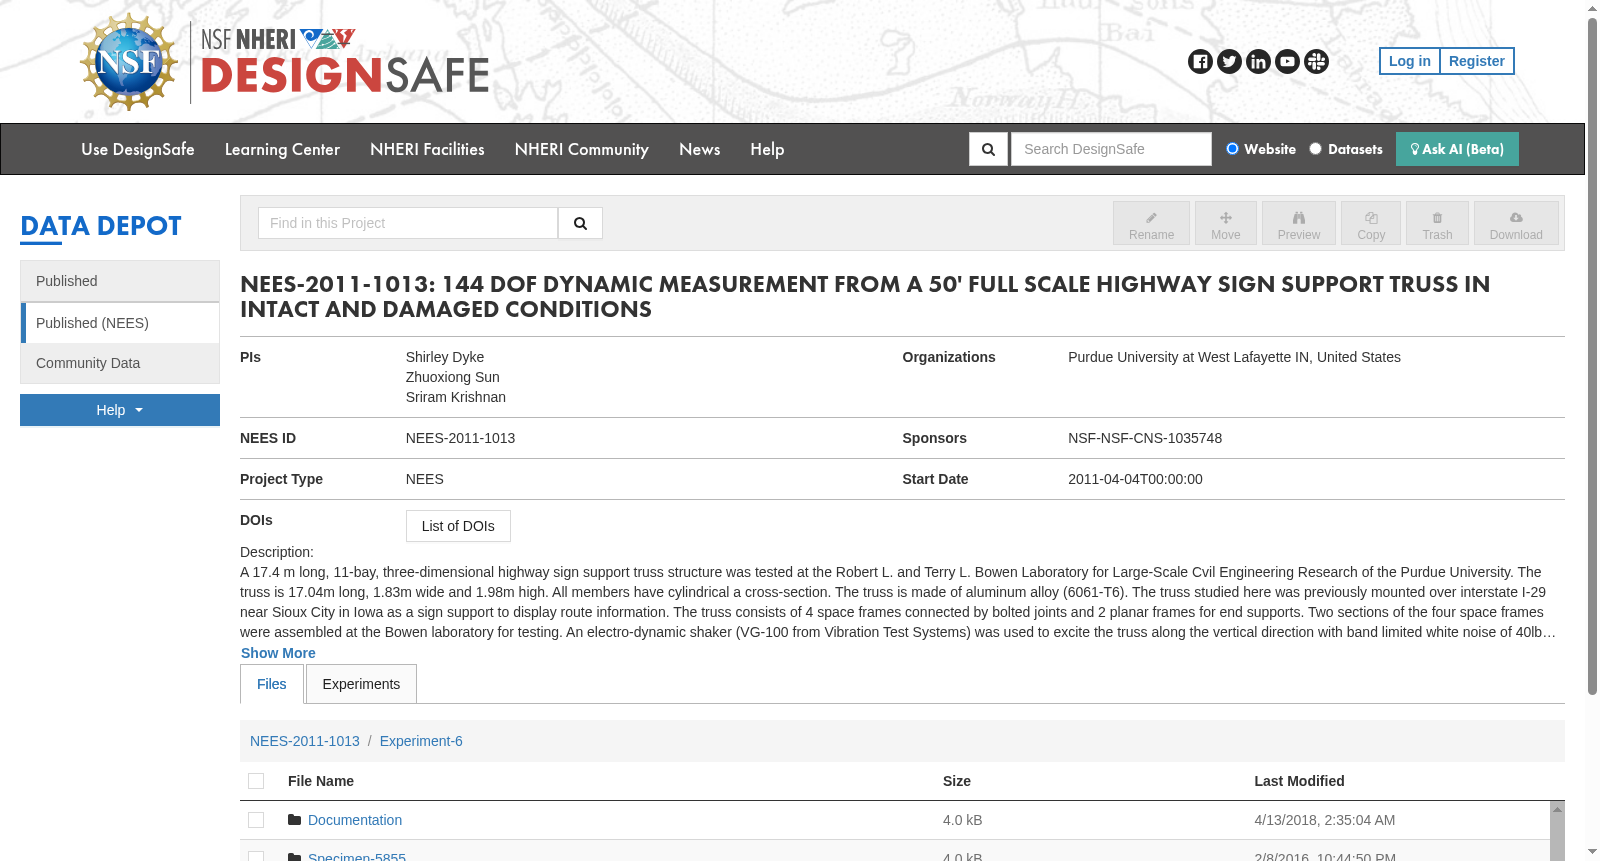Click the Register button
This screenshot has width=1600, height=861.
coord(1477,61)
